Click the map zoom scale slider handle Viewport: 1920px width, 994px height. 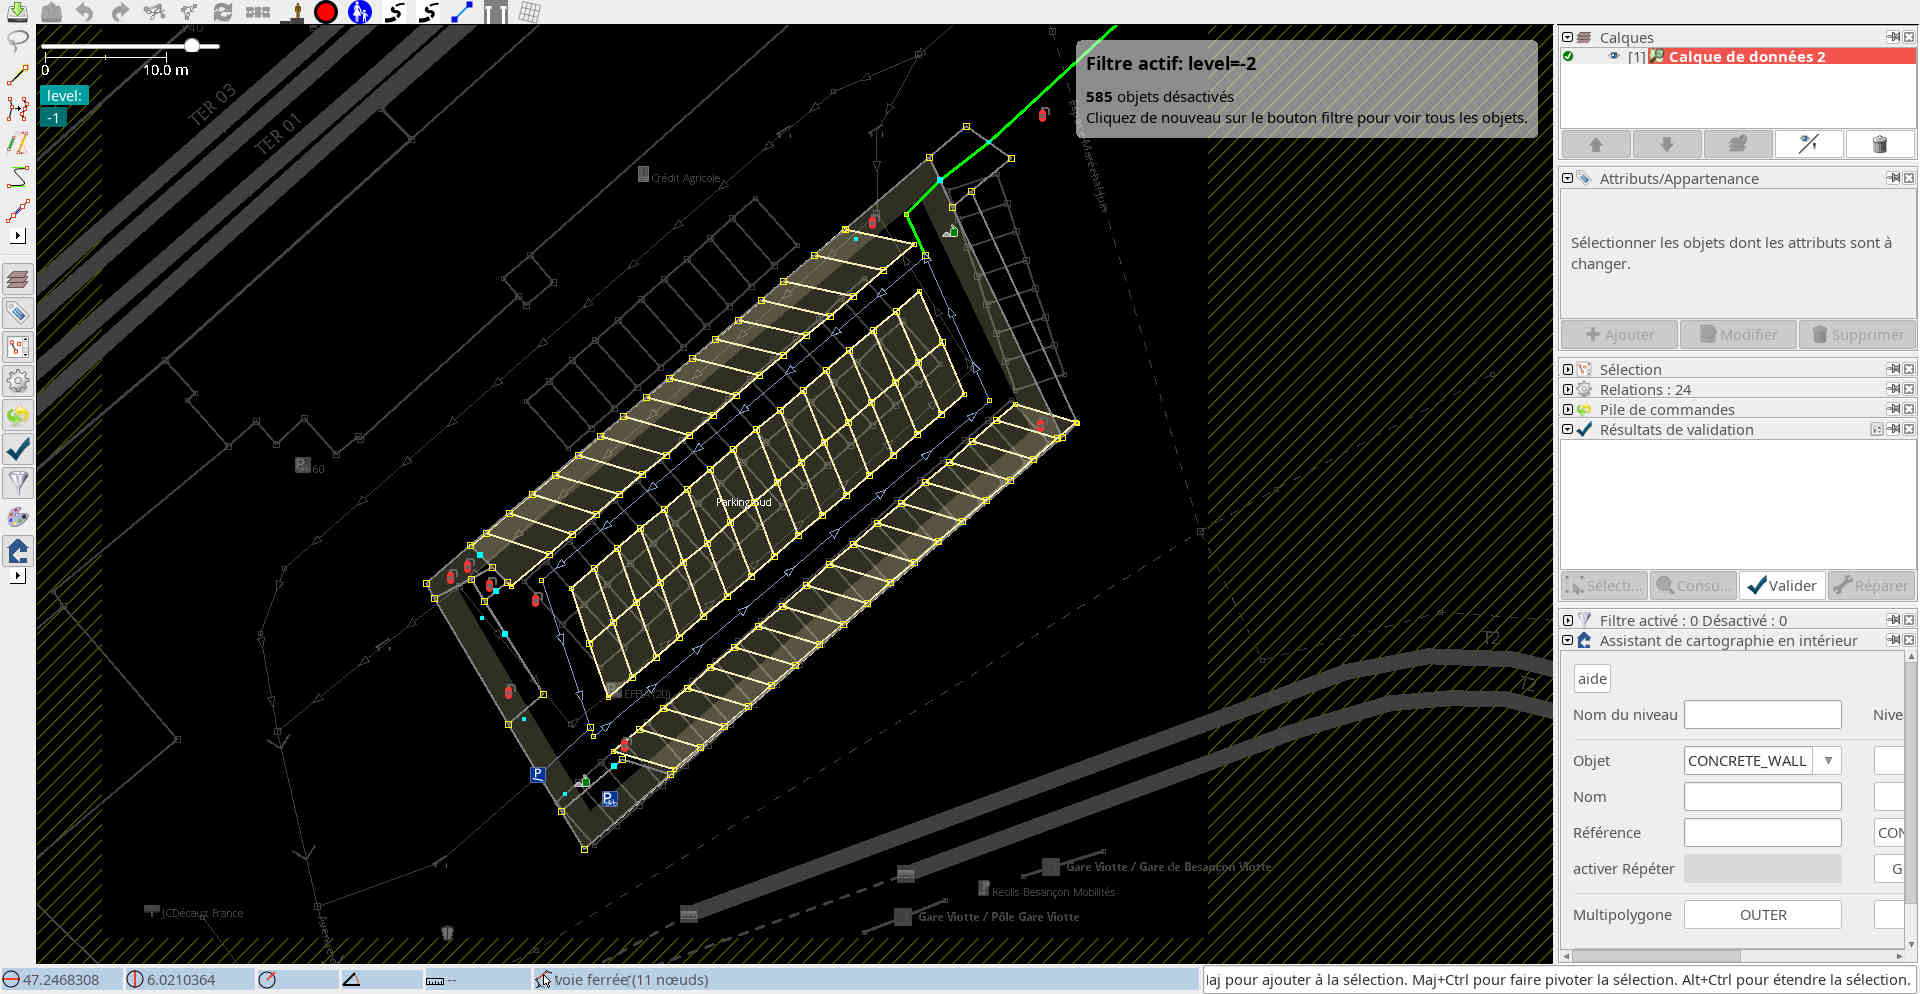[x=192, y=46]
